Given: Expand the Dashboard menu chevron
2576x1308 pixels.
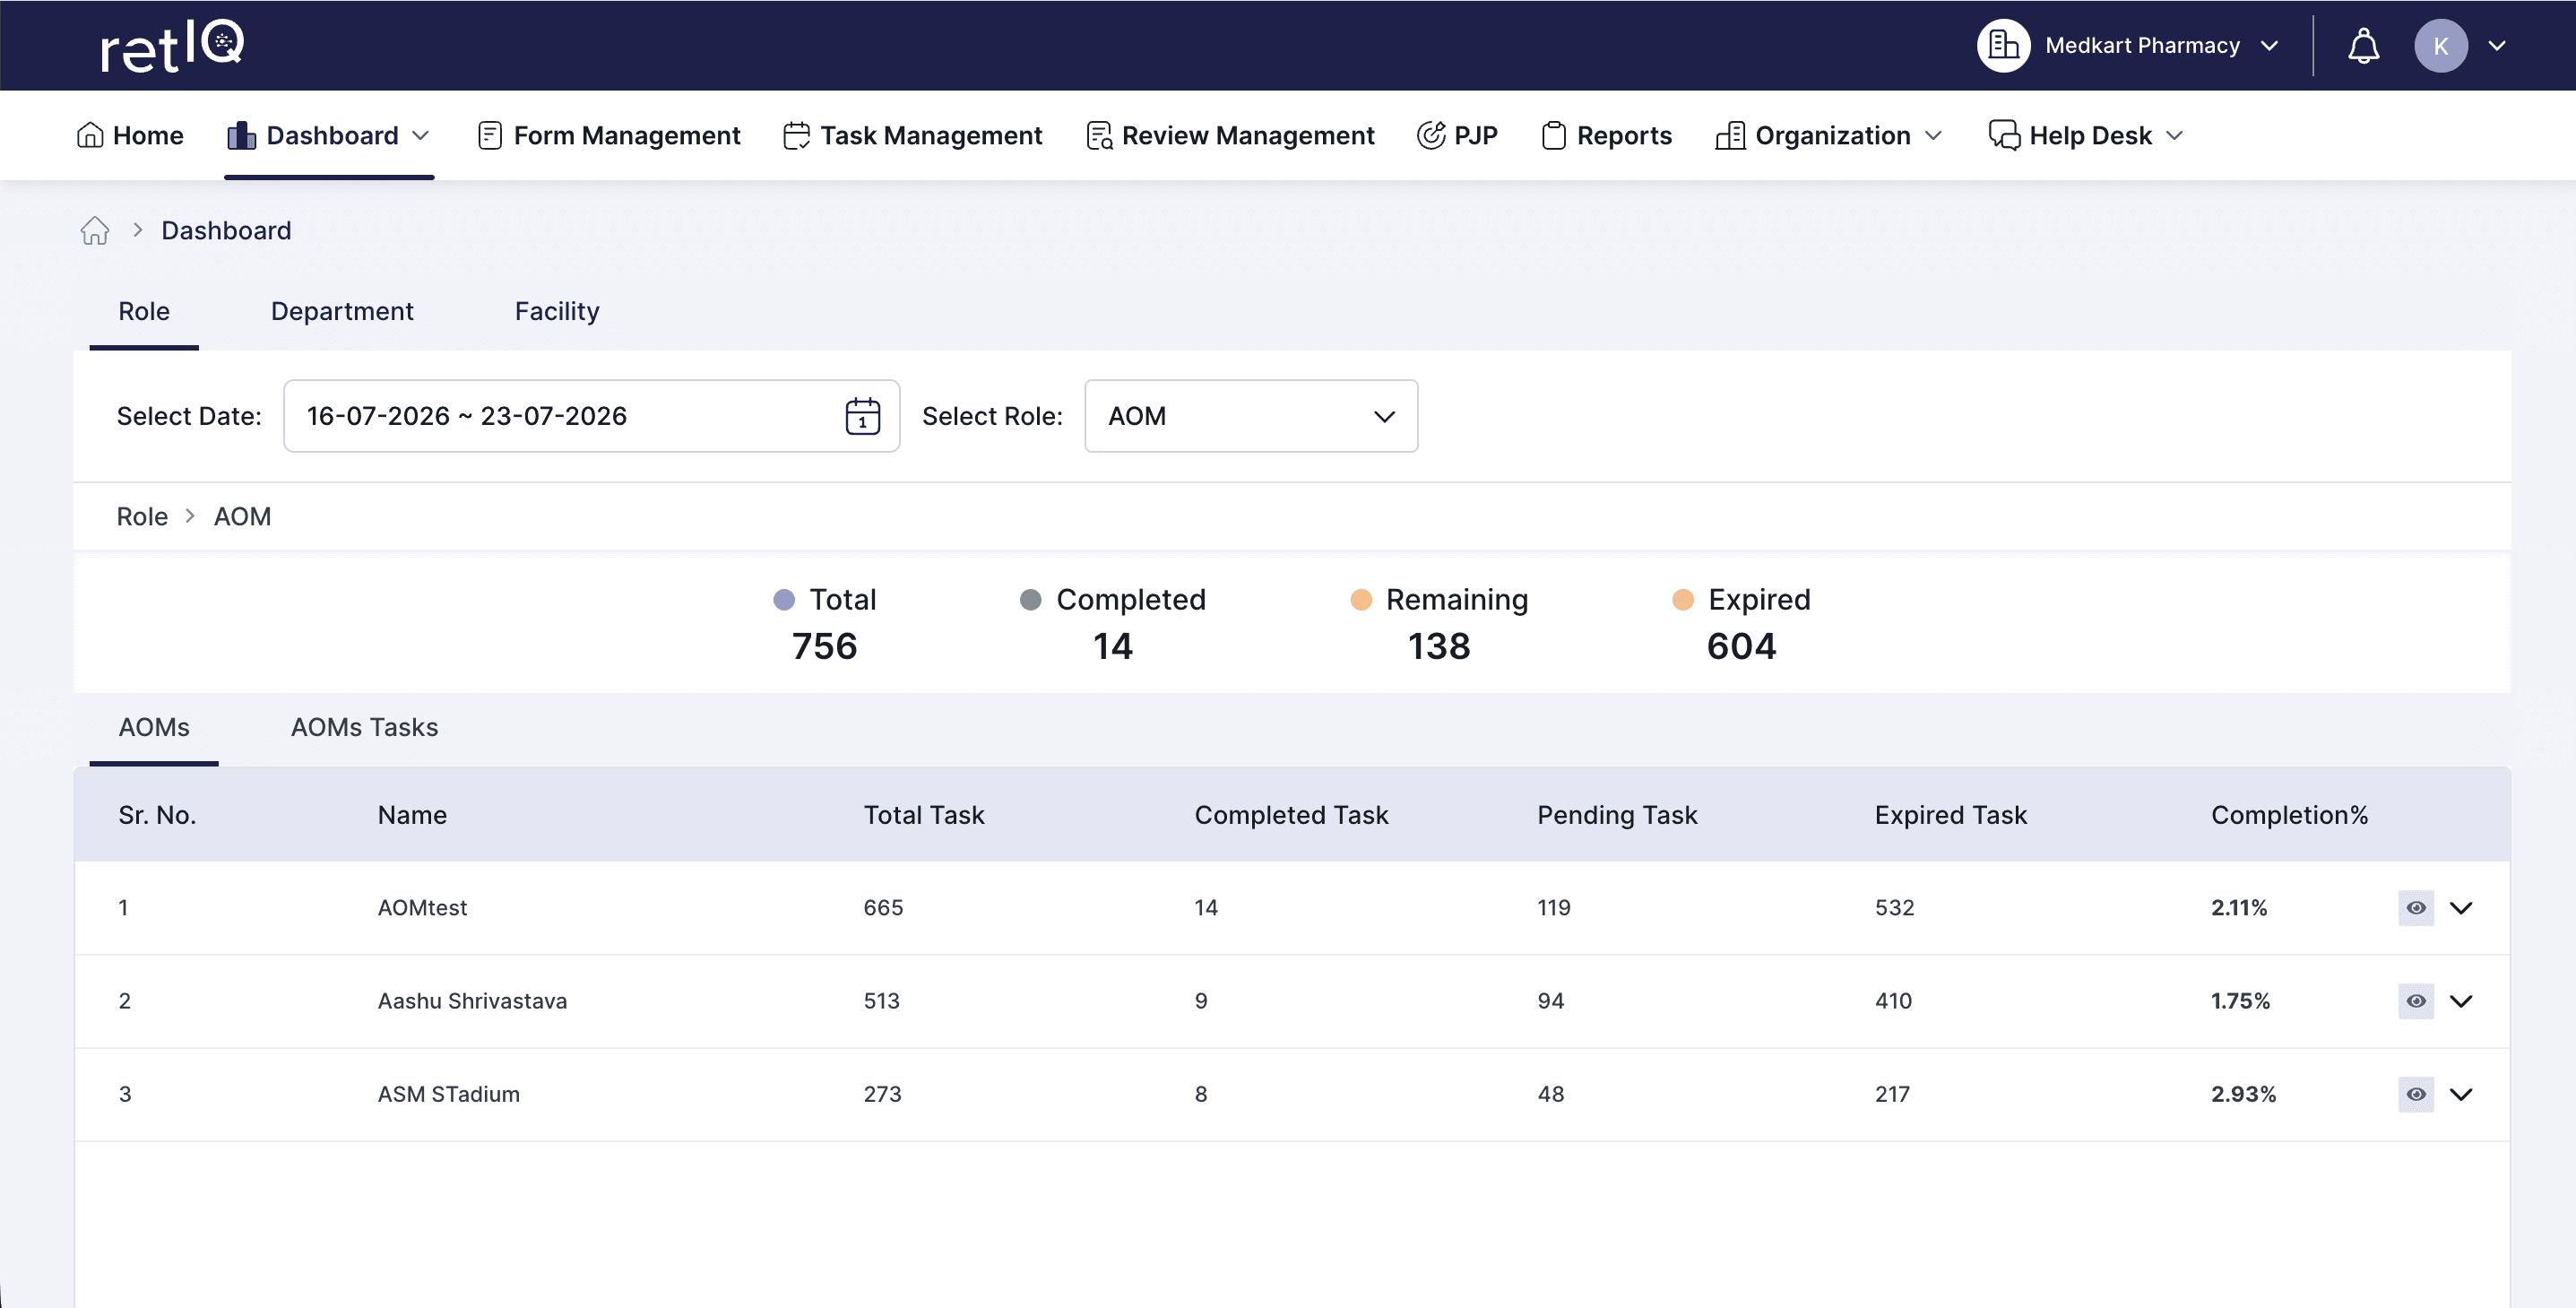Looking at the screenshot, I should [421, 135].
